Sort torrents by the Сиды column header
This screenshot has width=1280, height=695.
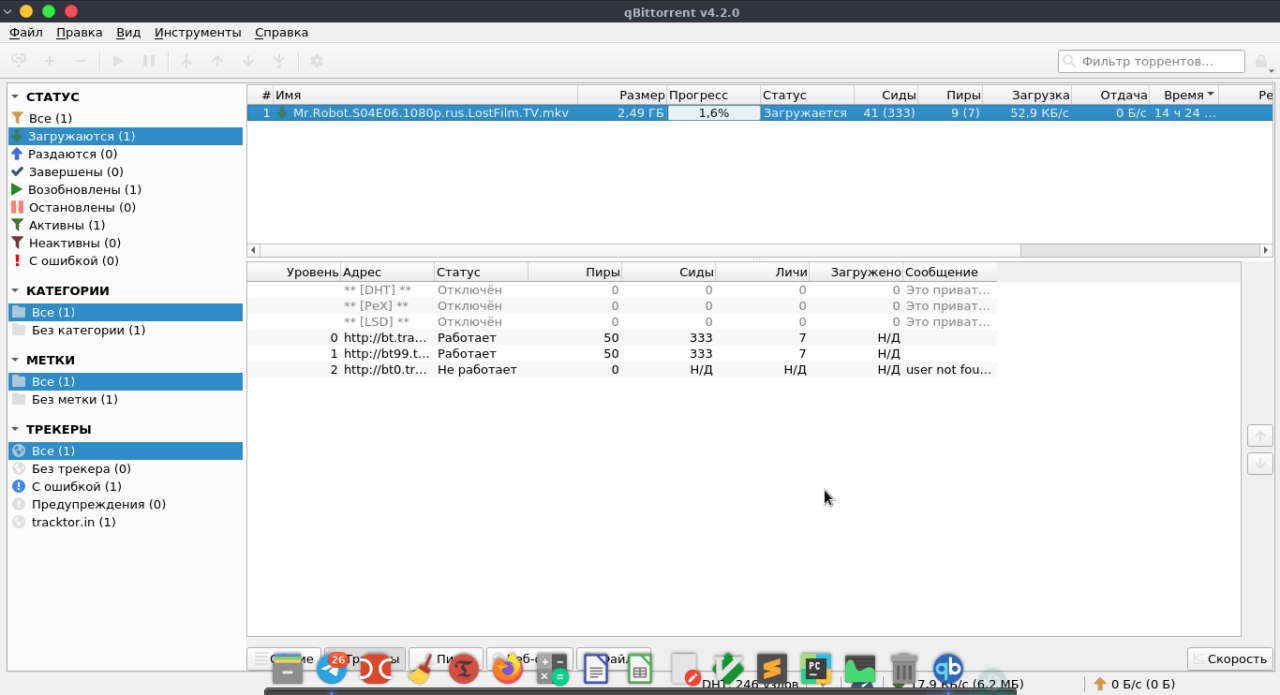886,95
